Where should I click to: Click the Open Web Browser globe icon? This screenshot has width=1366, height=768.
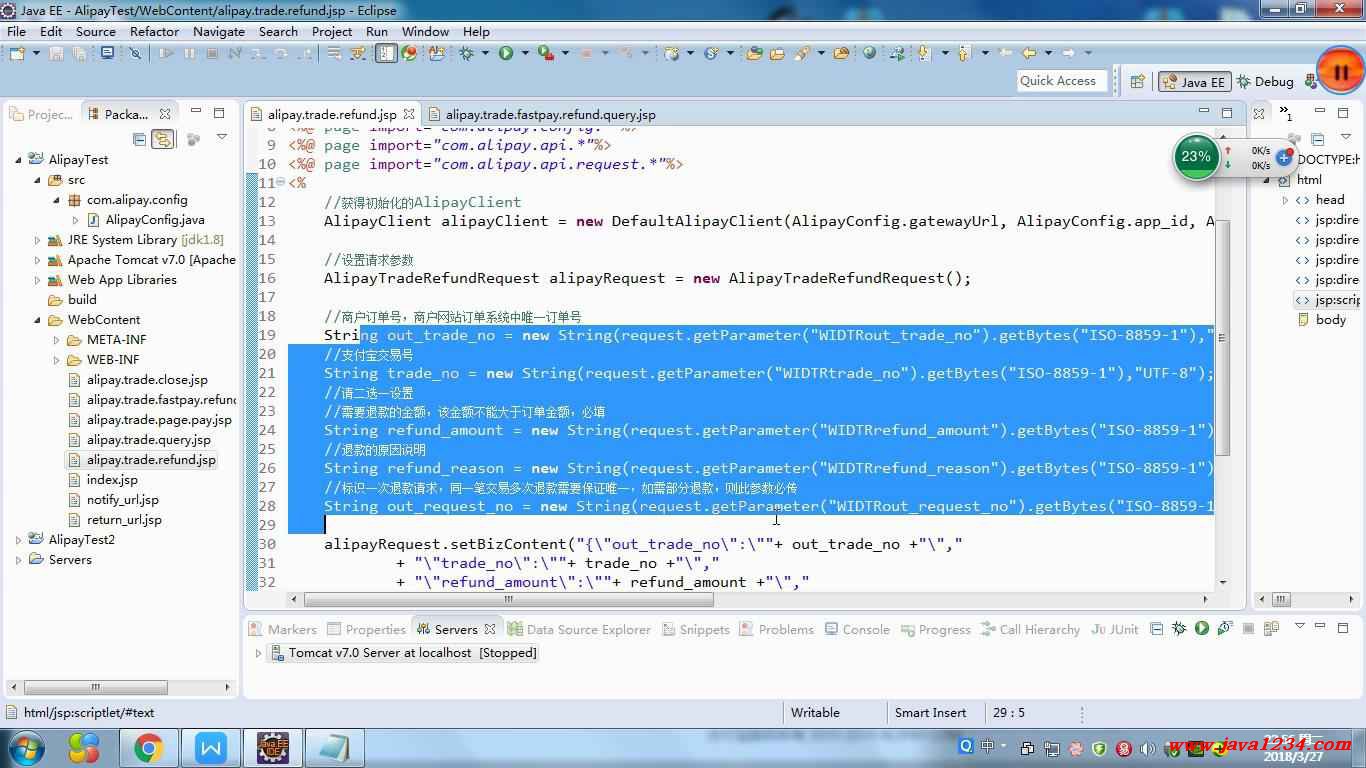tap(869, 53)
